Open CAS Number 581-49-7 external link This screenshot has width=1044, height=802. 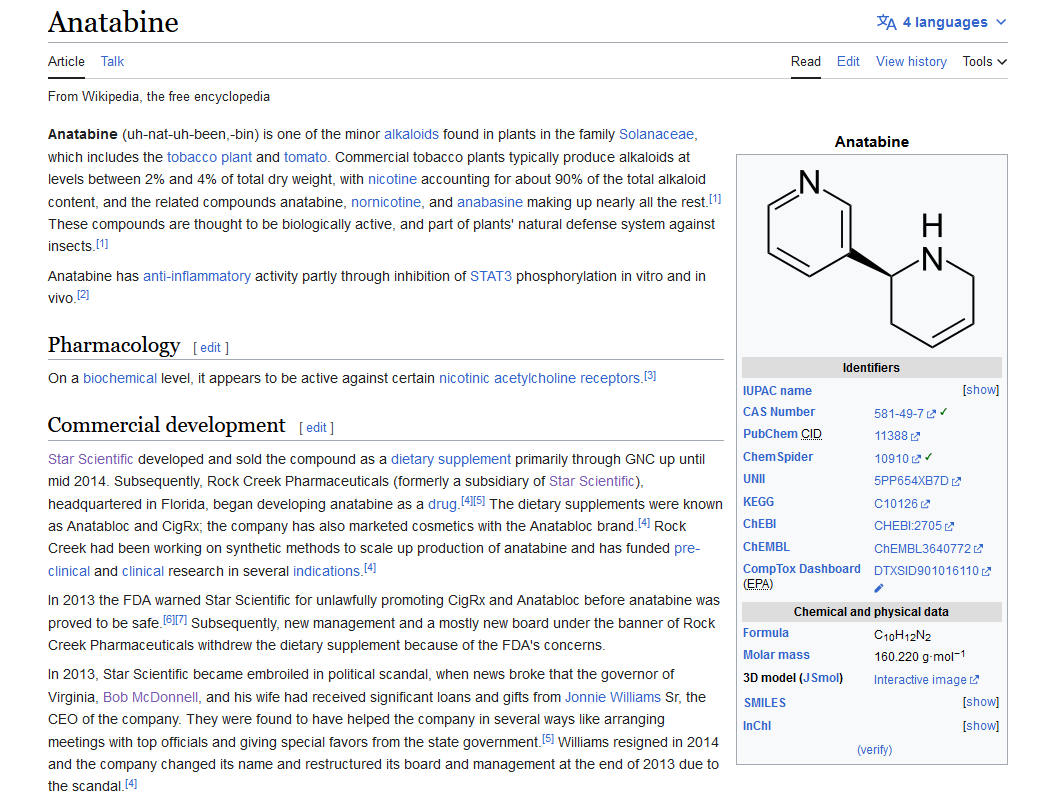tap(905, 413)
